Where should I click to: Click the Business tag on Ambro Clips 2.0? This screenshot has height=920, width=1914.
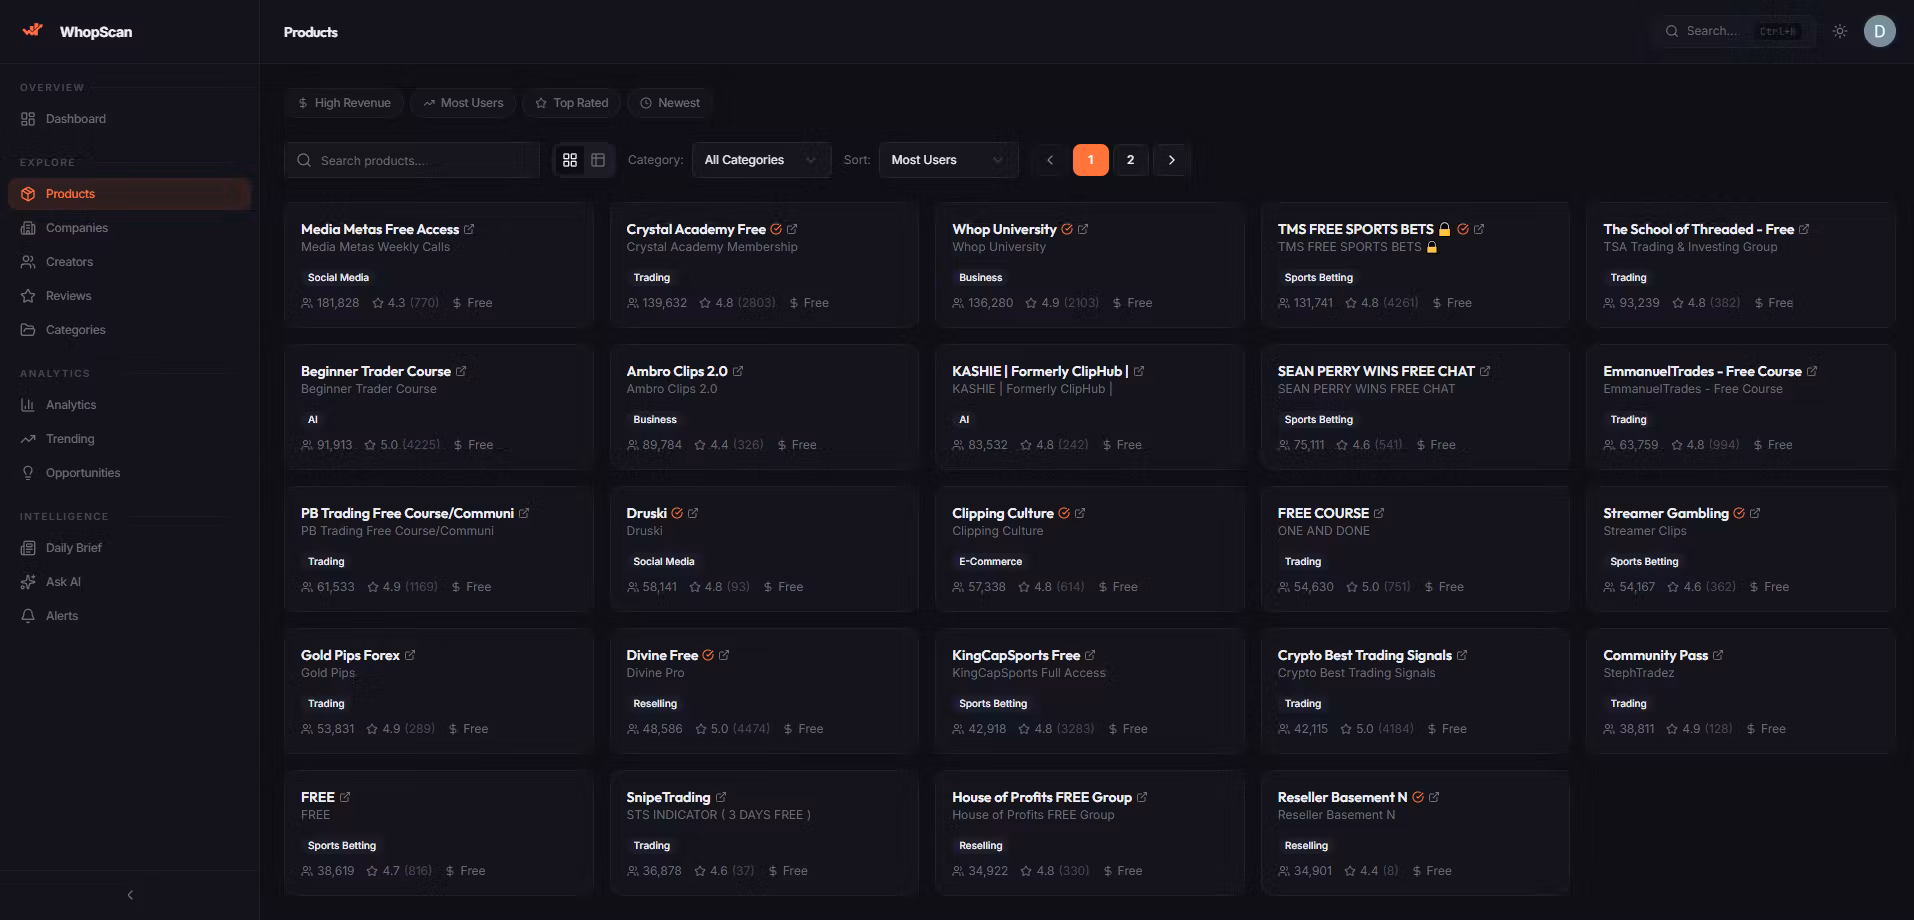(x=655, y=420)
